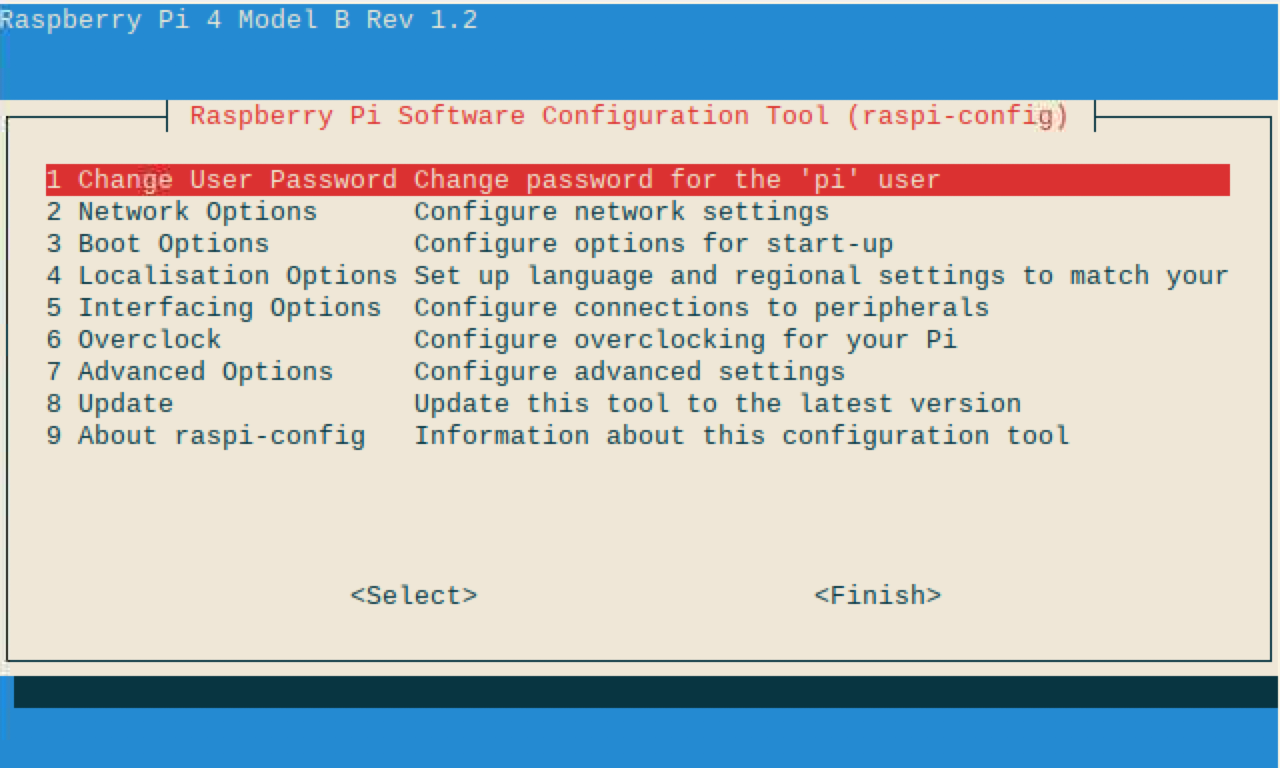
Task: Select the Update menu item
Action: [x=638, y=404]
